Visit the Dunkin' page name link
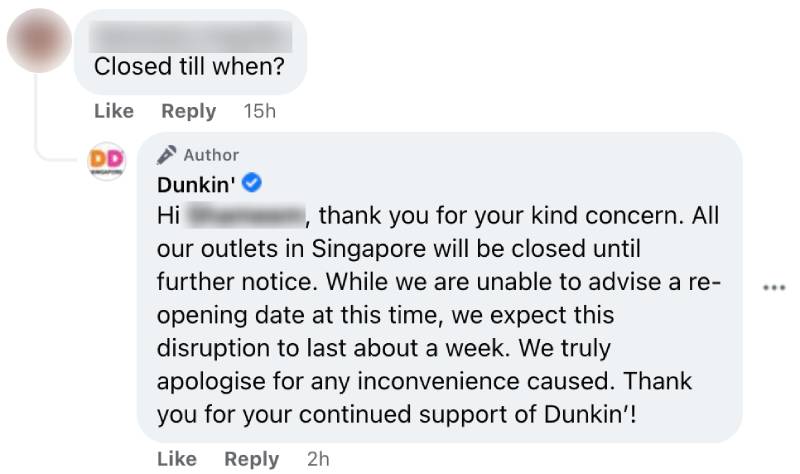The width and height of the screenshot is (800, 474). (196, 184)
